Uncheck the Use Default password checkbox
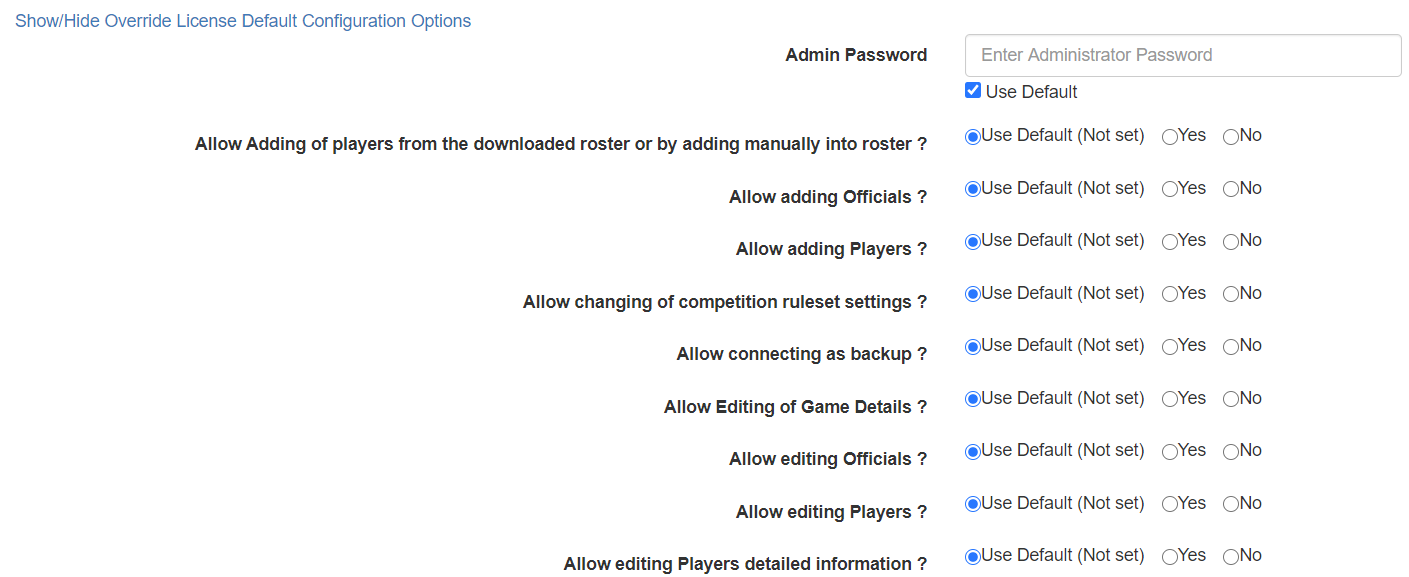The width and height of the screenshot is (1409, 577). 973,91
